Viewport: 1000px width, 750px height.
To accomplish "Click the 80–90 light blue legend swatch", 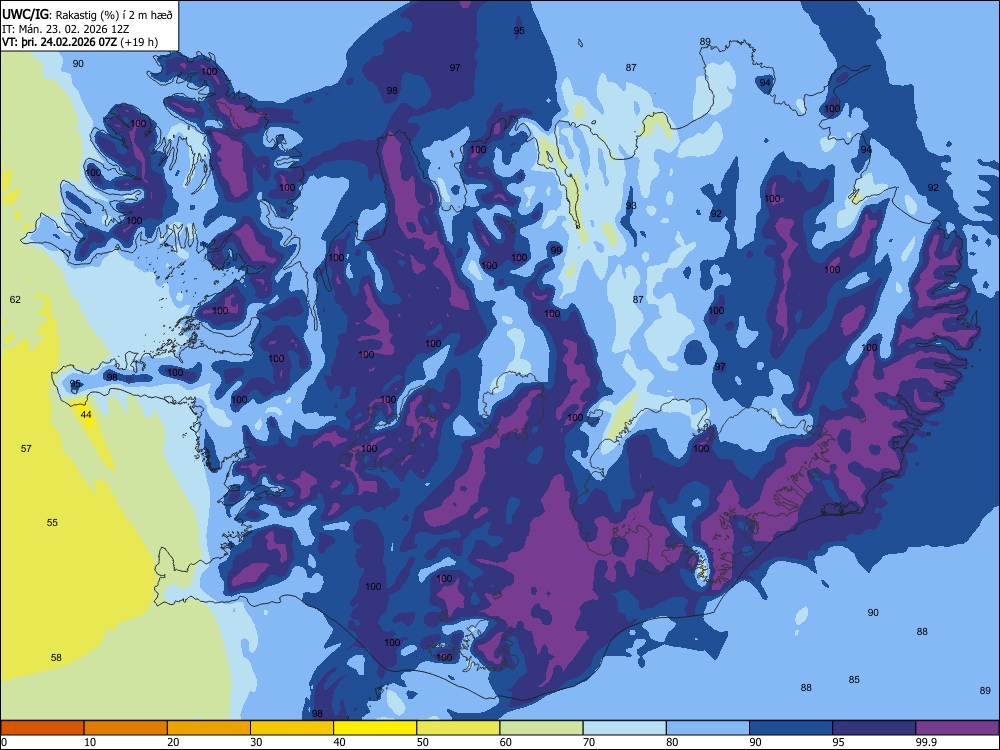I will (708, 728).
